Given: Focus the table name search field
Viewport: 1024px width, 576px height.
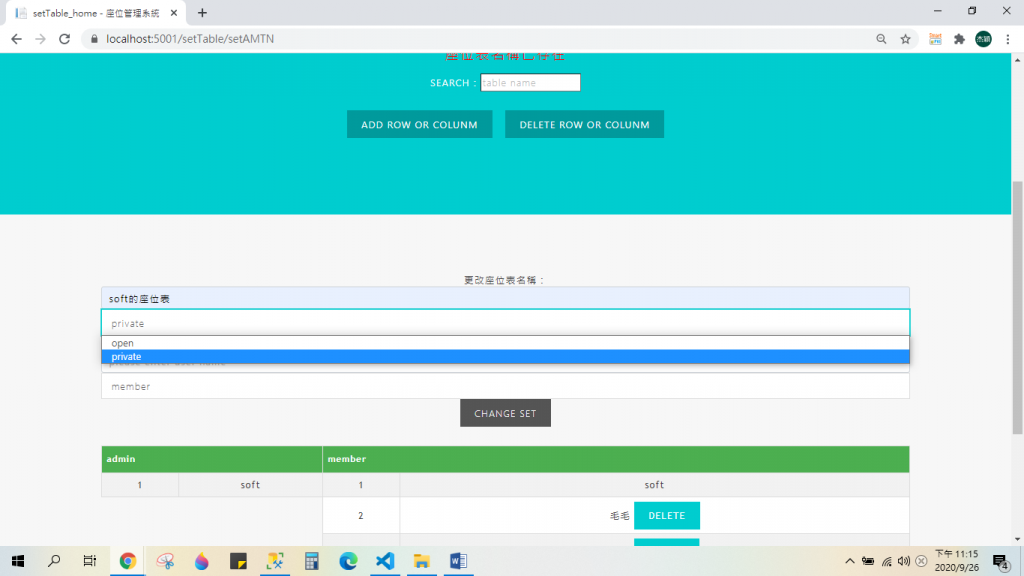Looking at the screenshot, I should coord(530,82).
